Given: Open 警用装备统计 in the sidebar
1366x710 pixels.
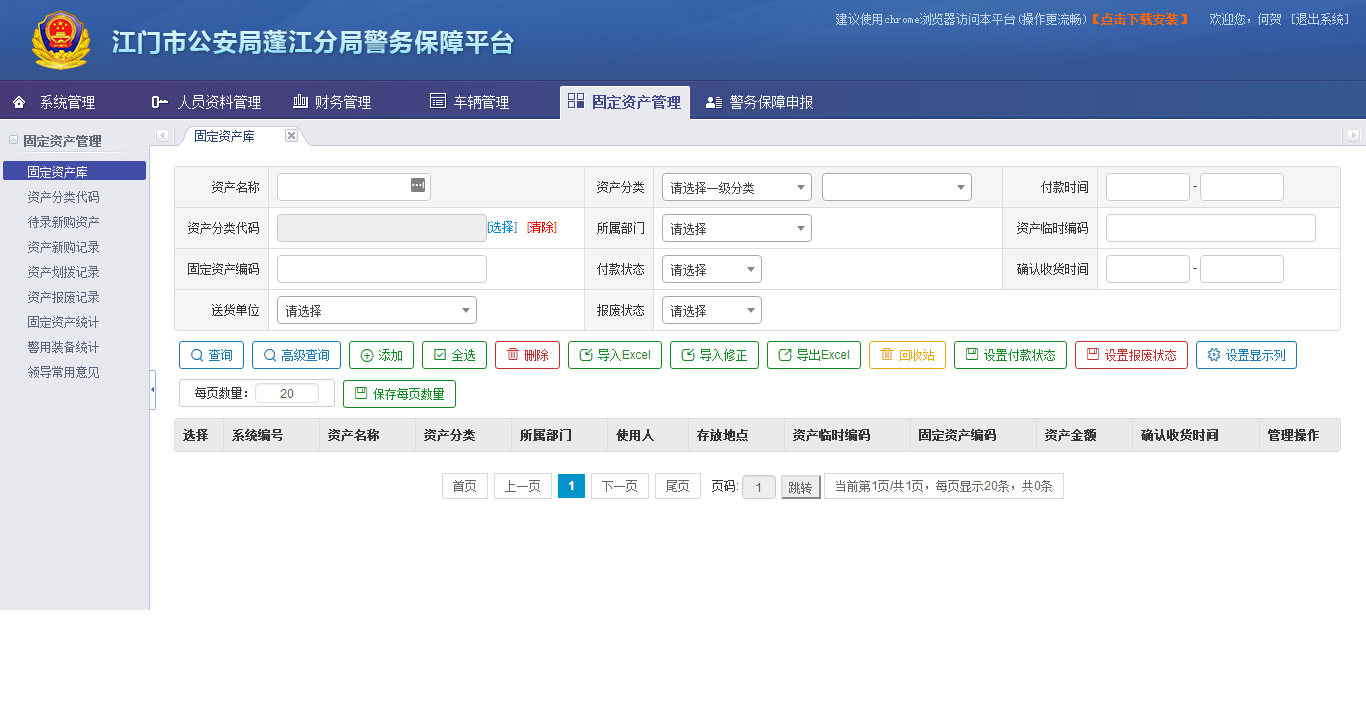Looking at the screenshot, I should click(x=63, y=347).
